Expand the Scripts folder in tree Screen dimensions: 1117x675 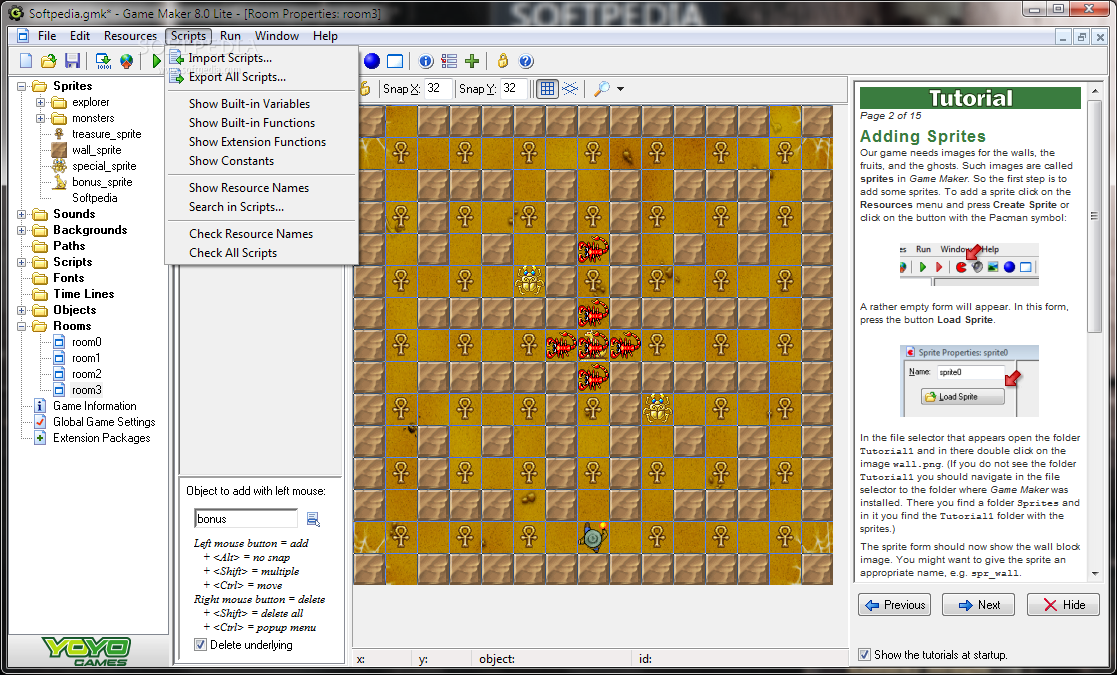tap(21, 262)
